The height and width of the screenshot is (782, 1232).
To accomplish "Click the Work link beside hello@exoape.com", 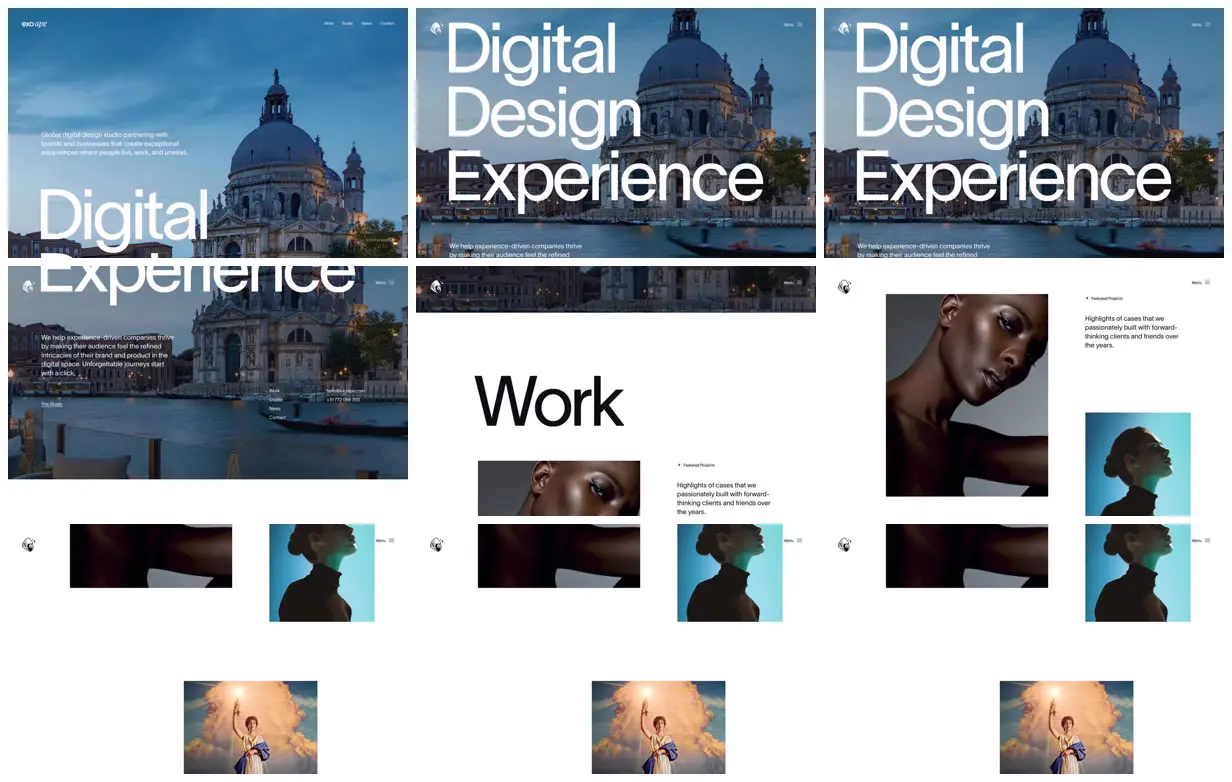I will [274, 390].
